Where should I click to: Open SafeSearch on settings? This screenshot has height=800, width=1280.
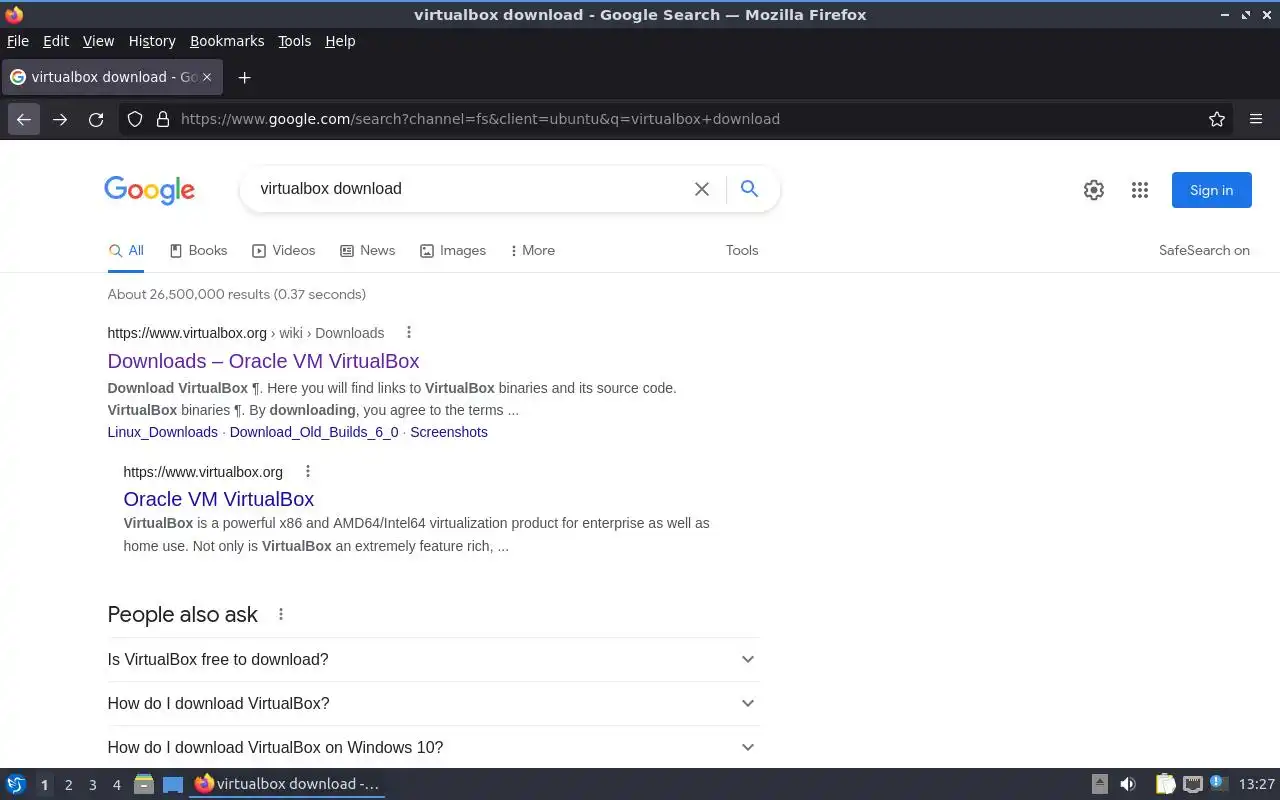[1204, 251]
